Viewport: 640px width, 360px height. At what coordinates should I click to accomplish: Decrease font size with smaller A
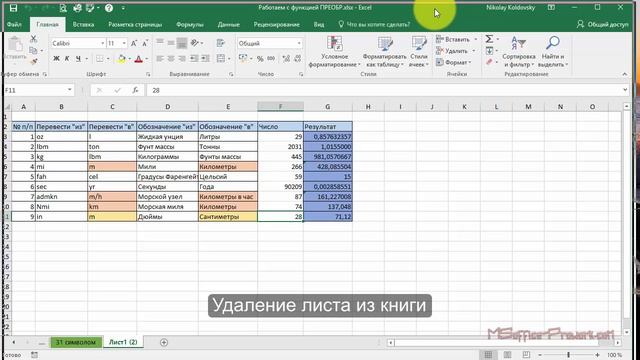click(x=145, y=43)
